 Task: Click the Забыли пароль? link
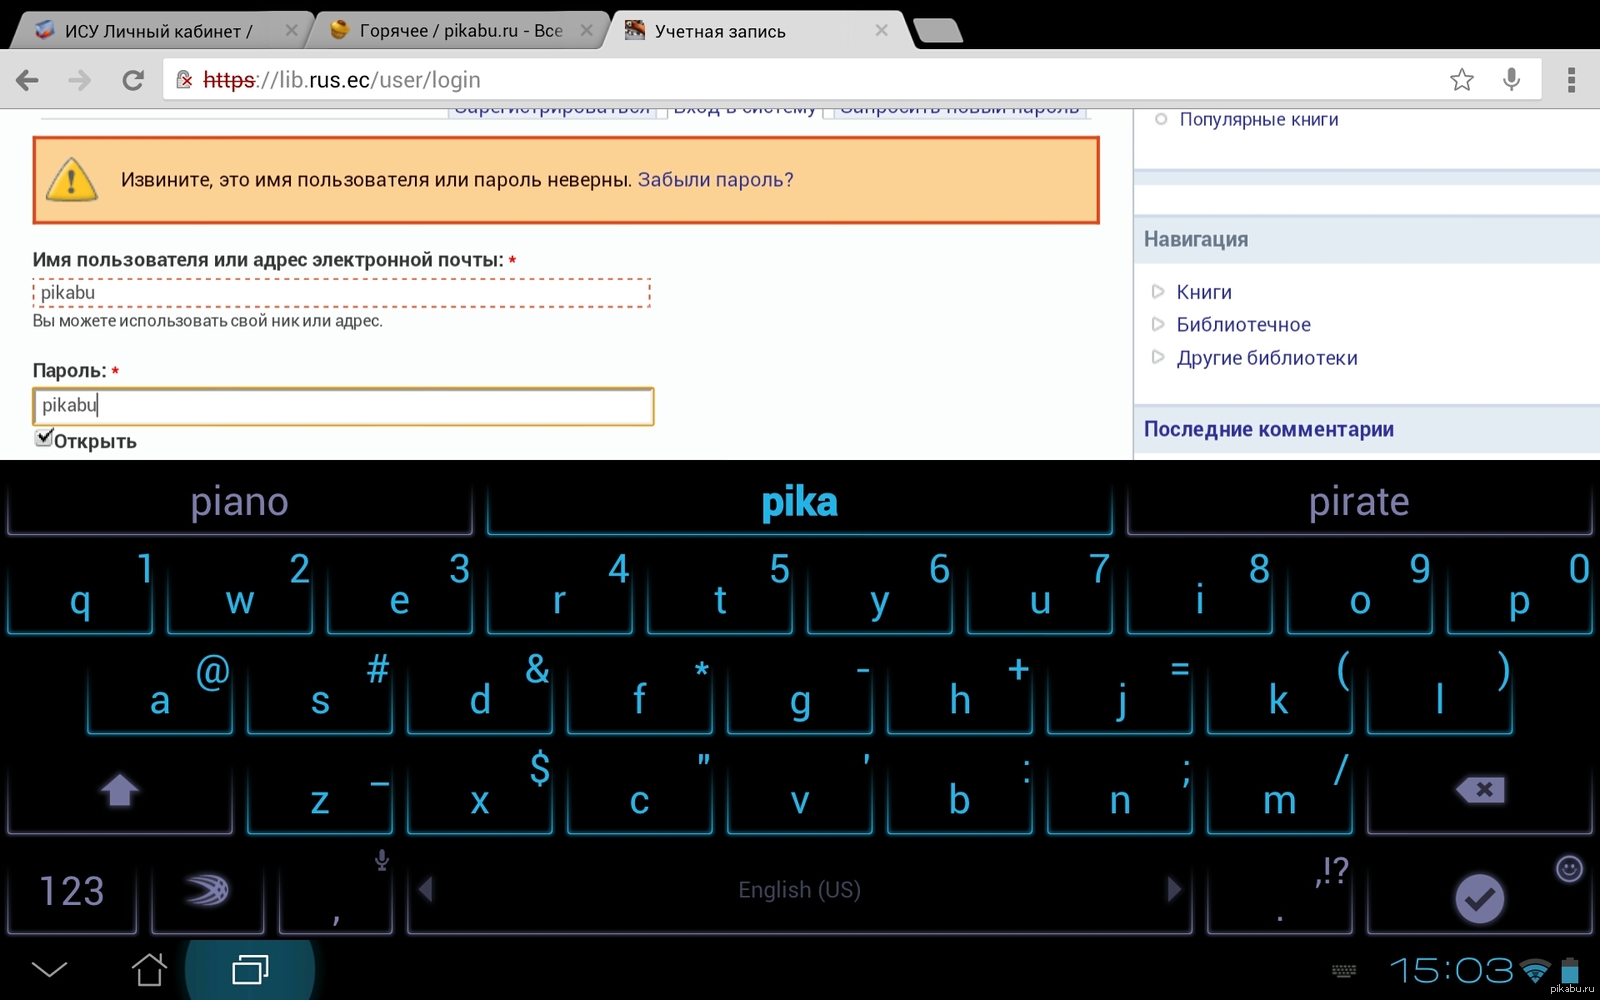(x=715, y=180)
